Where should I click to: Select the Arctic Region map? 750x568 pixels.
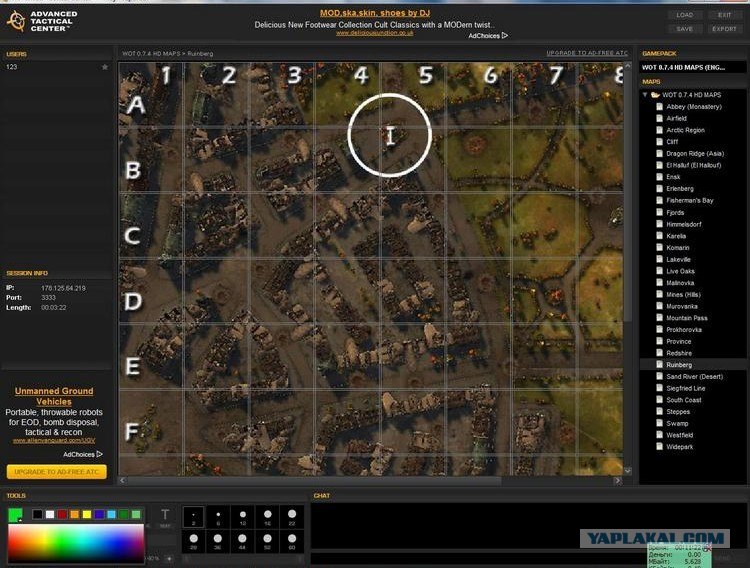coord(685,130)
